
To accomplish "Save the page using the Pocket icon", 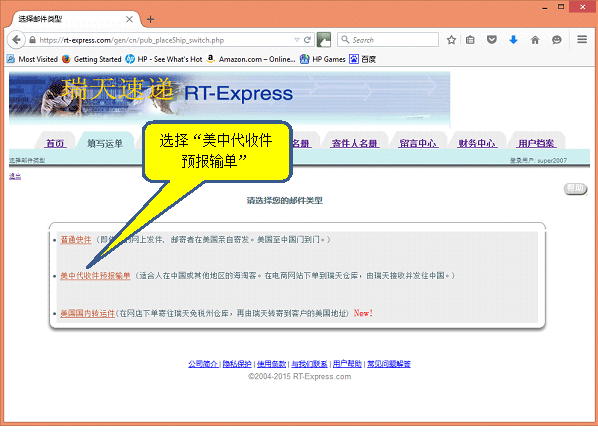I will pyautogui.click(x=492, y=40).
